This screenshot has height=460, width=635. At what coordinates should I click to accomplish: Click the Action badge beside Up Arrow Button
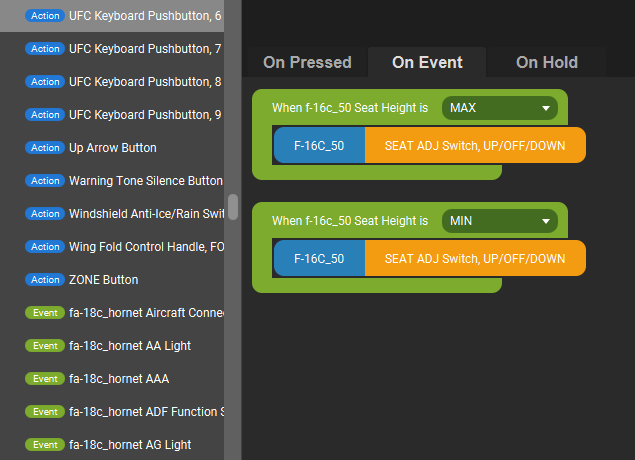coord(45,148)
